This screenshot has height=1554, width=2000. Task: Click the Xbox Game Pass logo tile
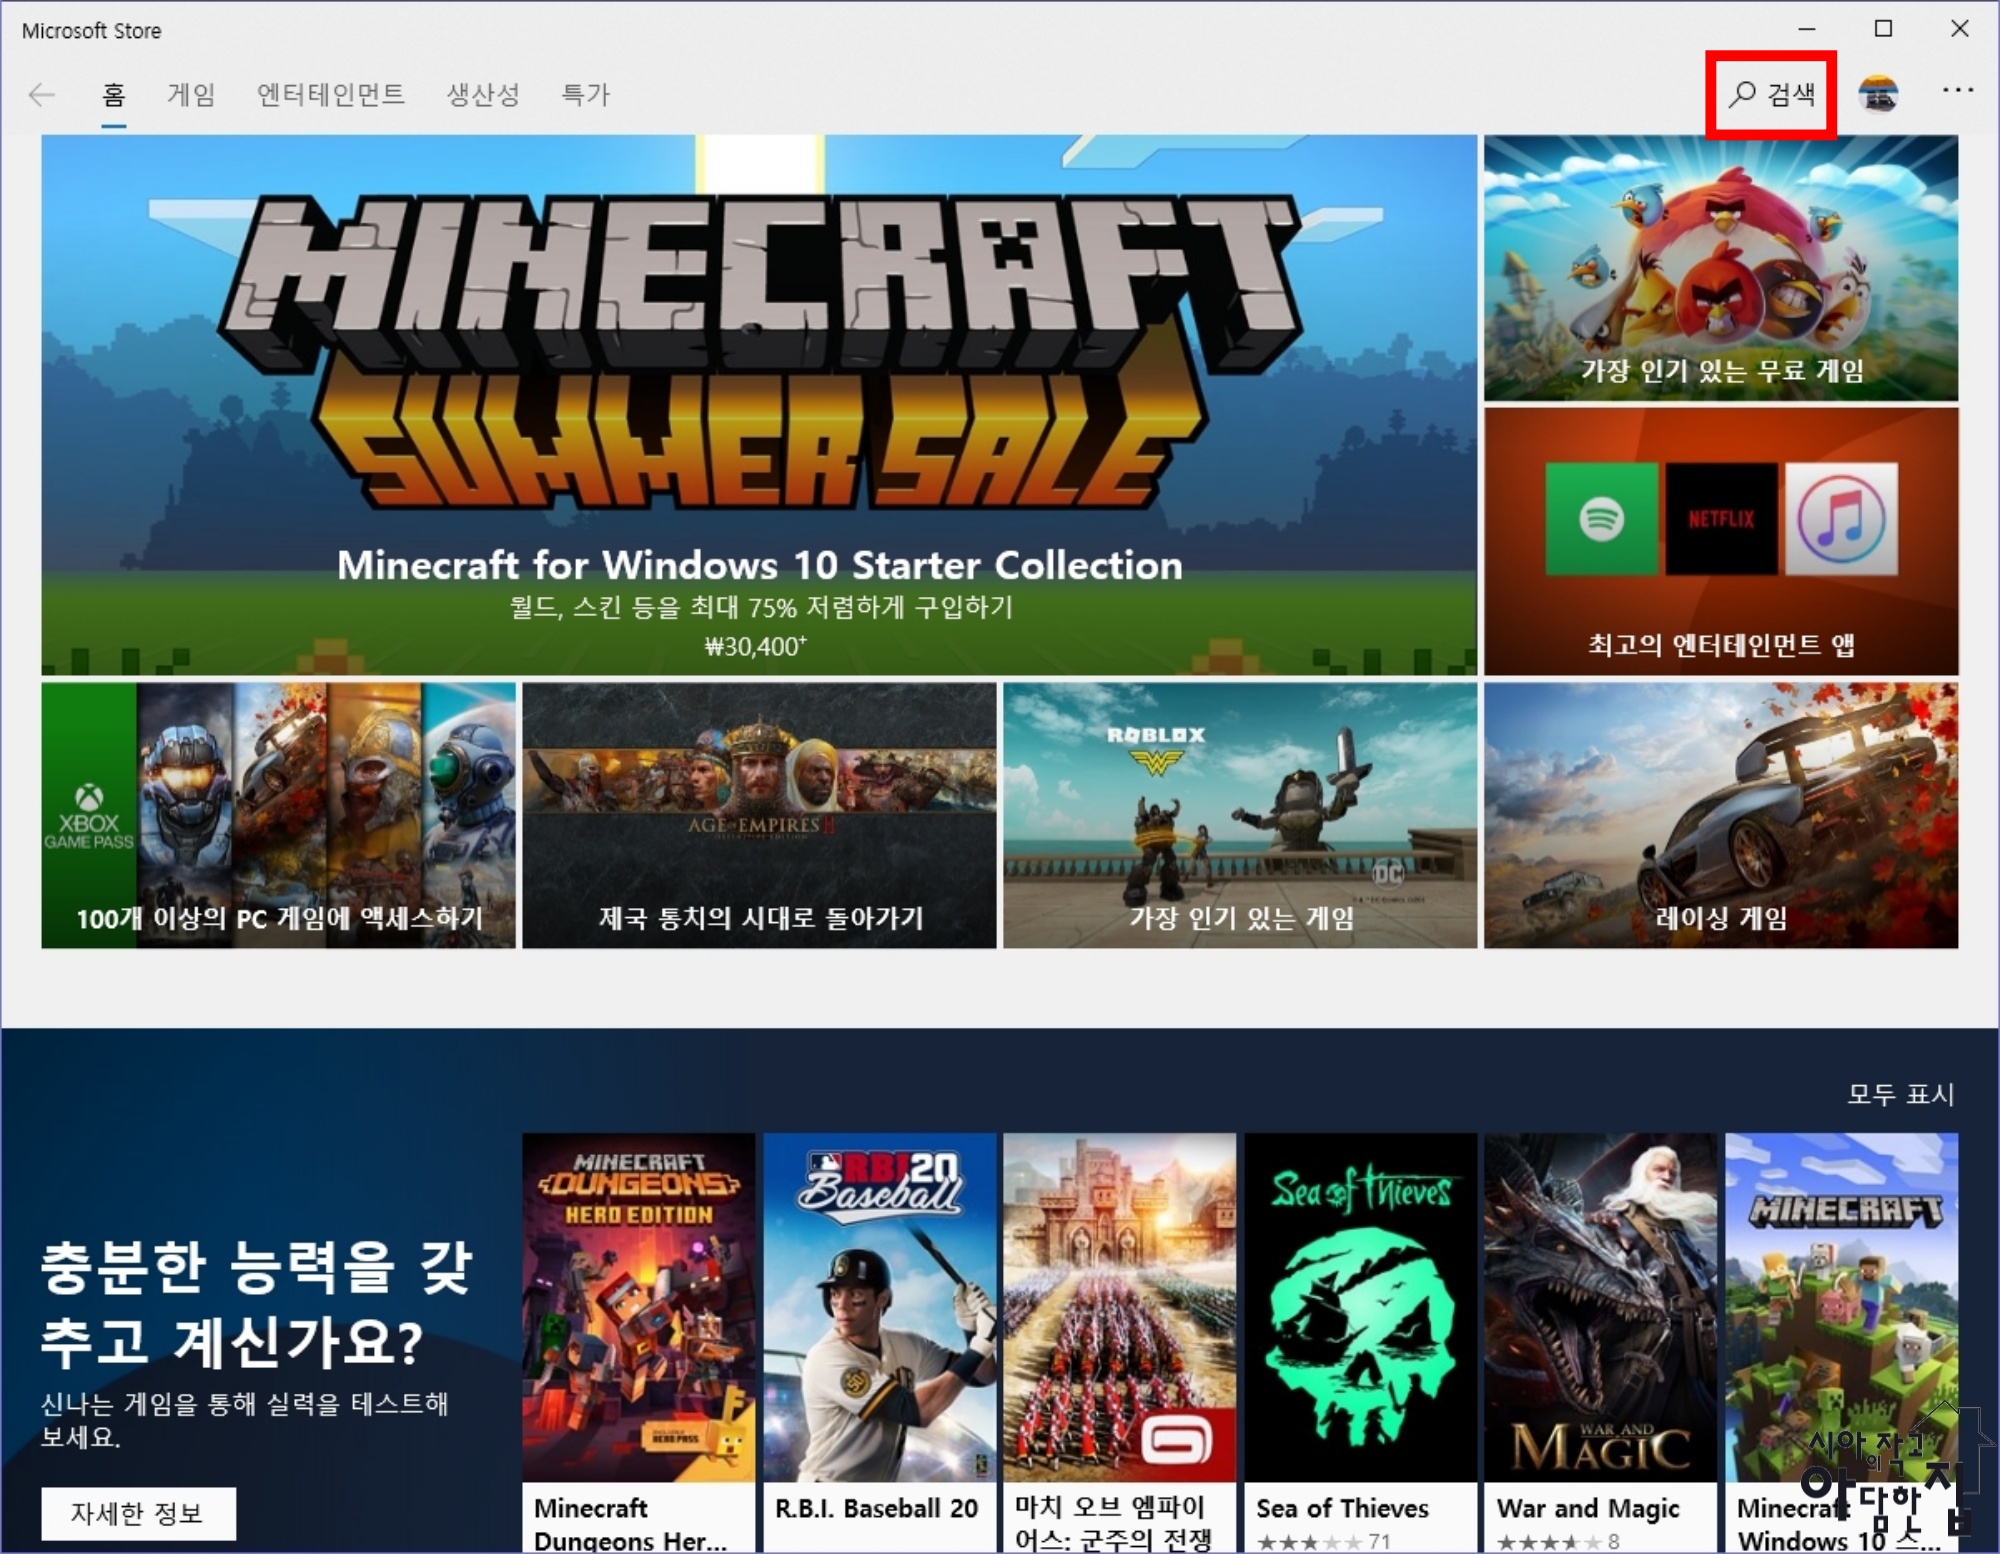click(x=89, y=816)
